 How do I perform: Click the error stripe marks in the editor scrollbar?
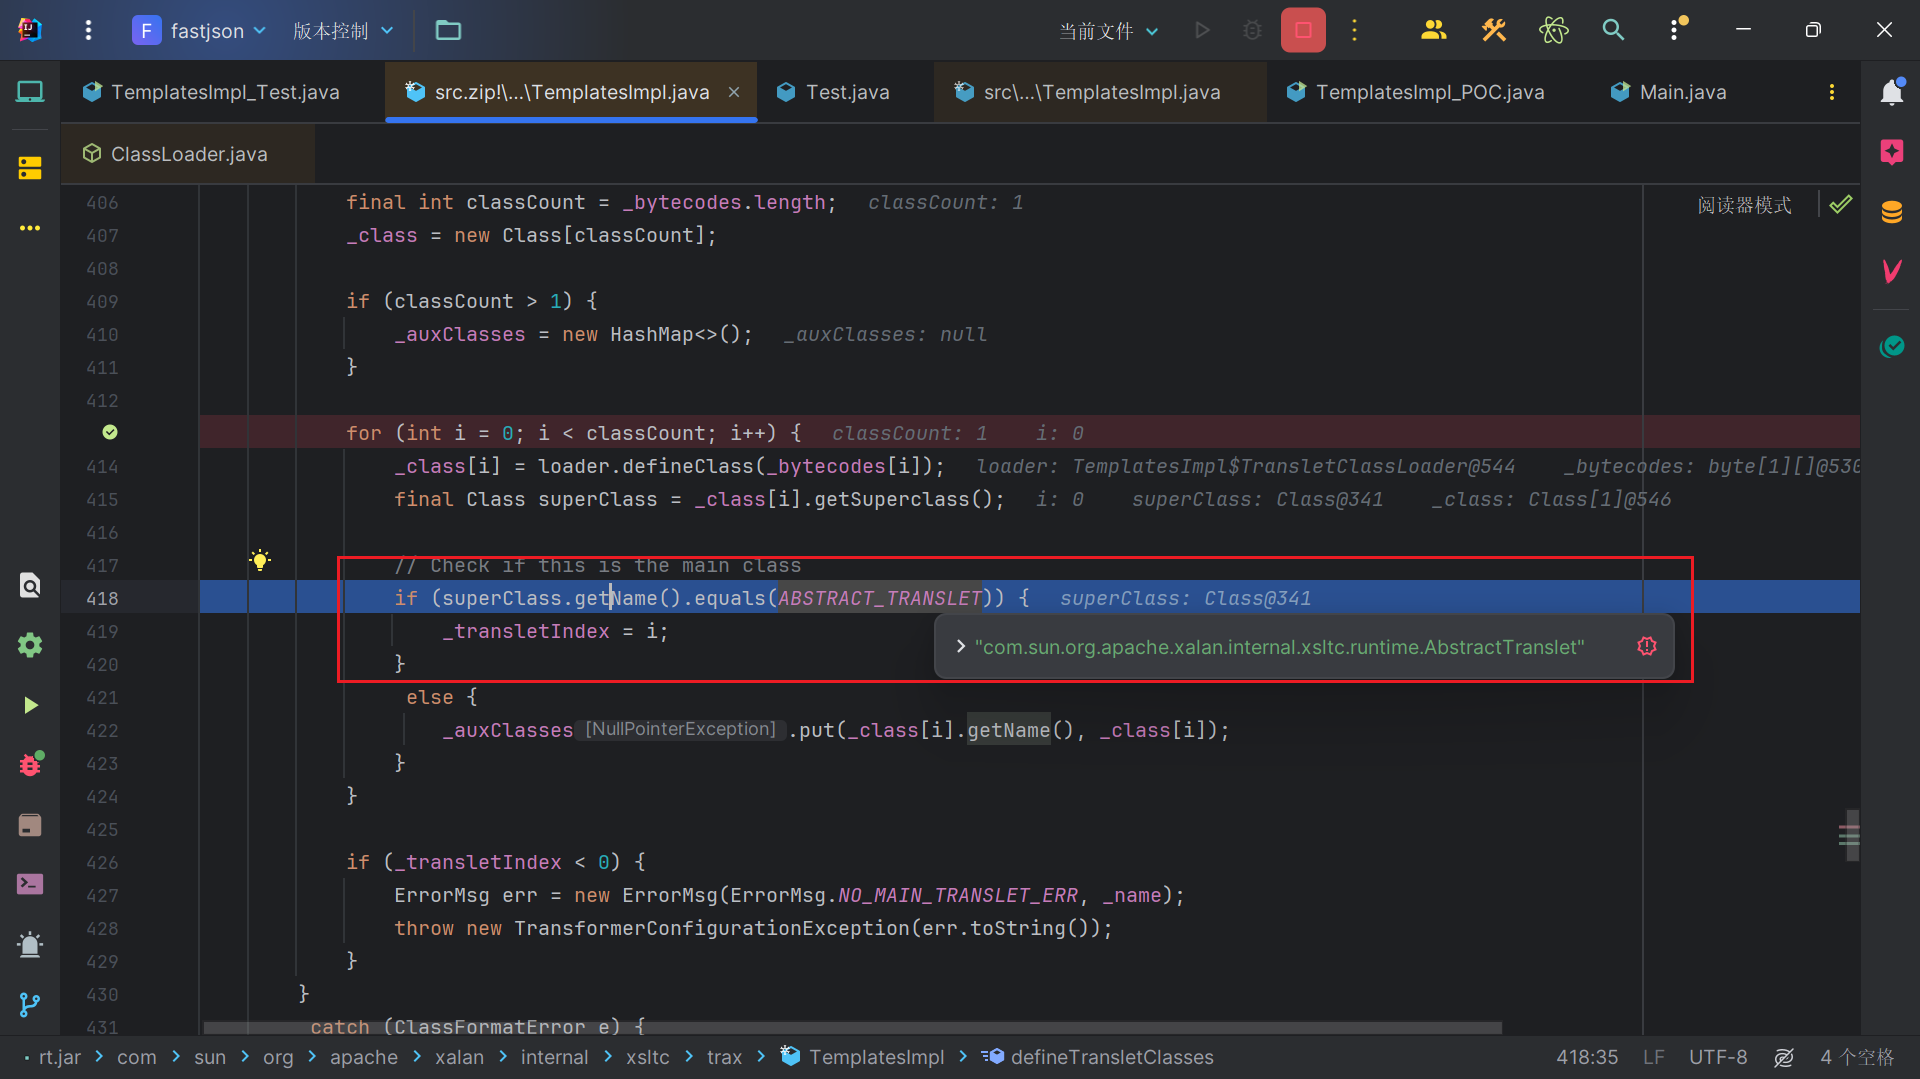coord(1849,835)
